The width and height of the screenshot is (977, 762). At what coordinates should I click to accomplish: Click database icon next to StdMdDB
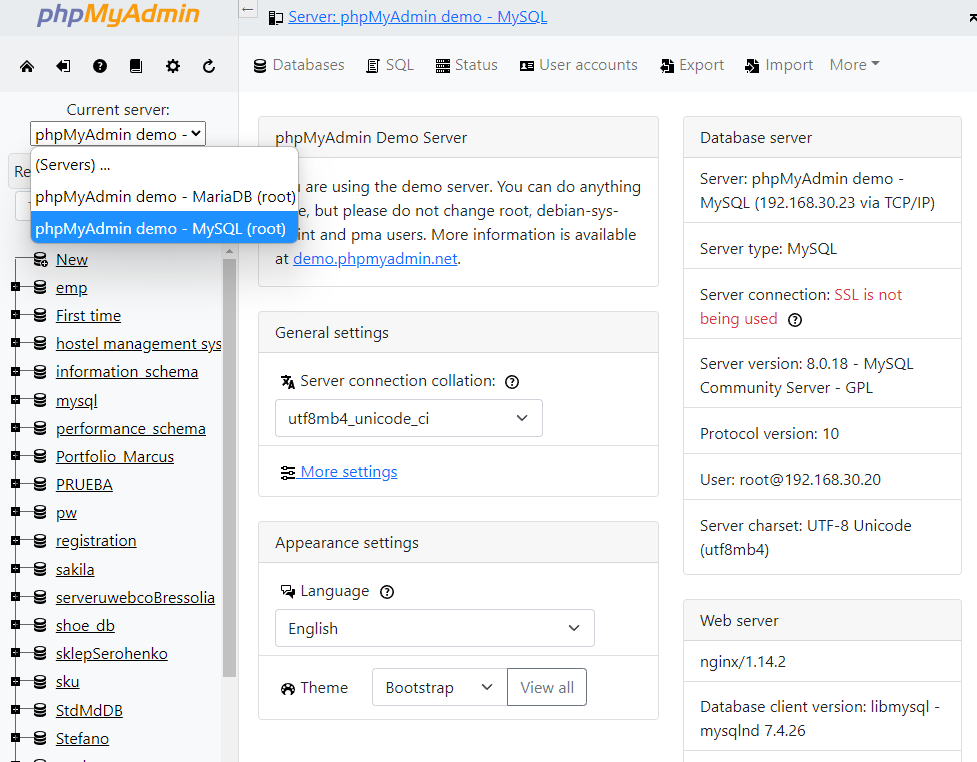tap(40, 710)
